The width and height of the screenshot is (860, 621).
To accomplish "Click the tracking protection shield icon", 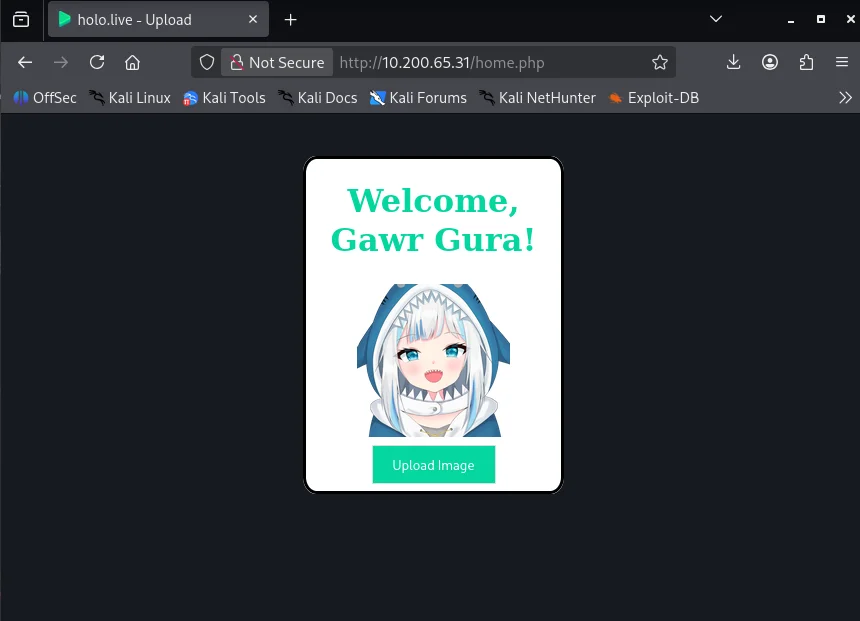I will 207,62.
